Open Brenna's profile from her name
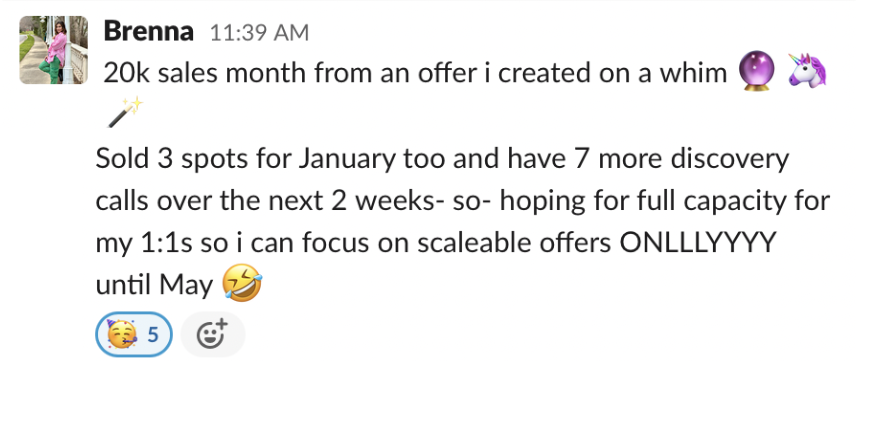The height and width of the screenshot is (426, 876). click(x=147, y=31)
